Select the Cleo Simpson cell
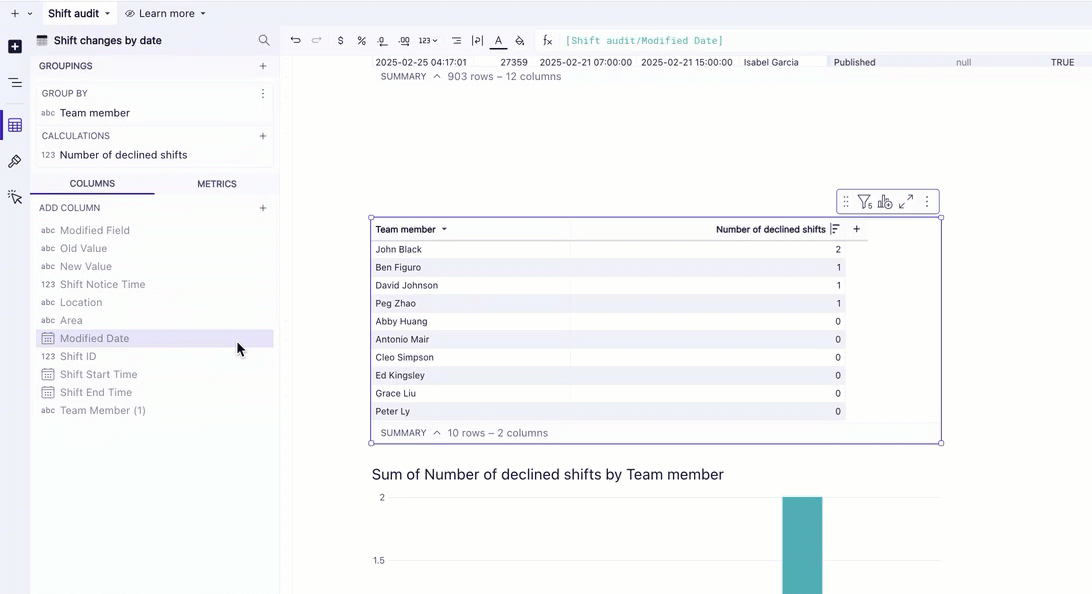The height and width of the screenshot is (594, 1092). pyautogui.click(x=471, y=357)
